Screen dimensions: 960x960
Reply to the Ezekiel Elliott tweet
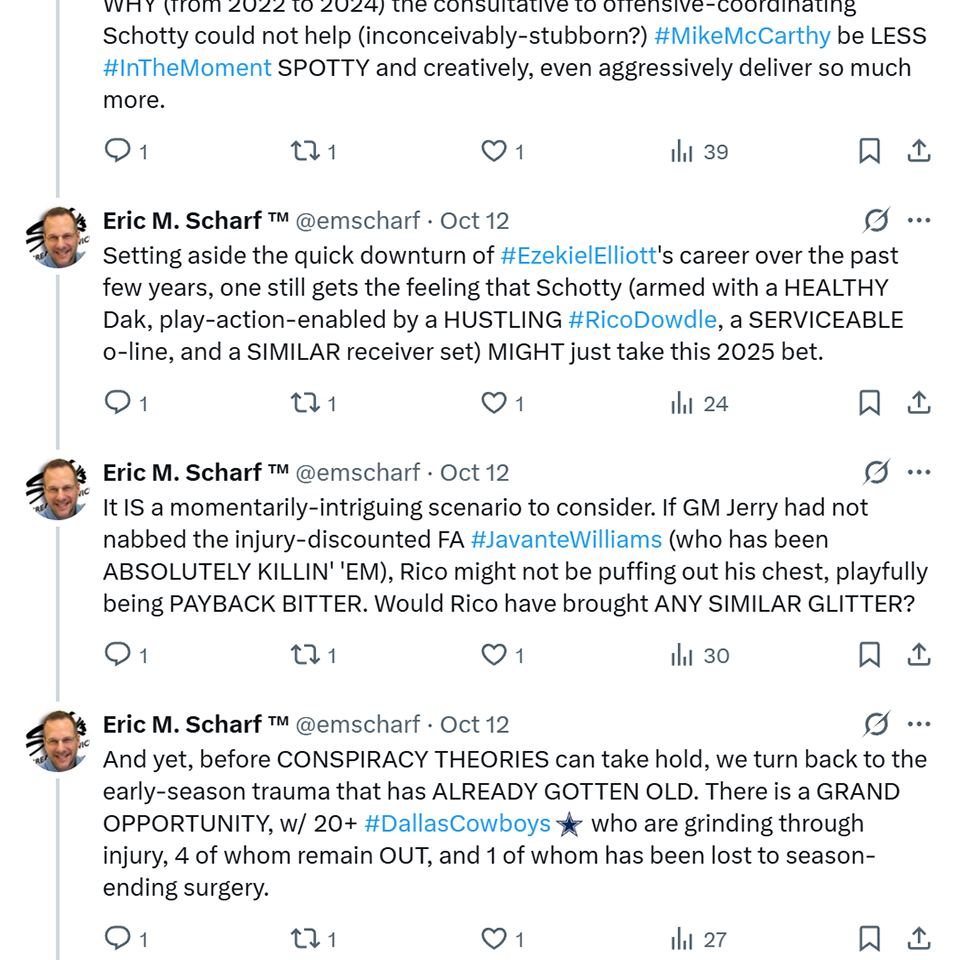click(x=119, y=403)
